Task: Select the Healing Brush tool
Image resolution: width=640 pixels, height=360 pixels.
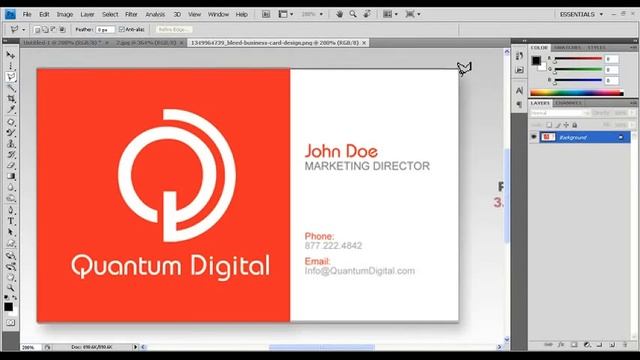Action: (11, 122)
